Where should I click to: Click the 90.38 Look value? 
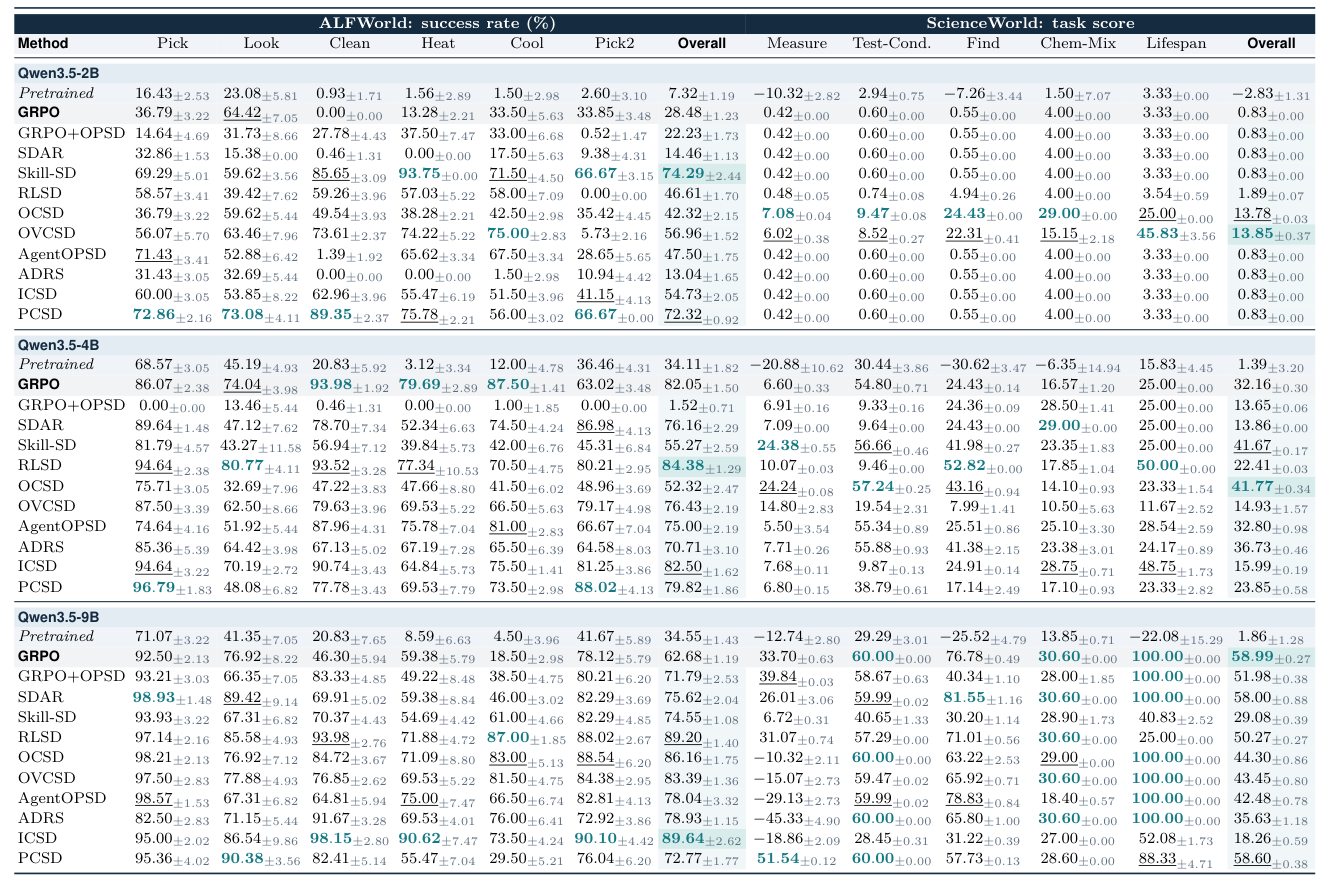[262, 858]
